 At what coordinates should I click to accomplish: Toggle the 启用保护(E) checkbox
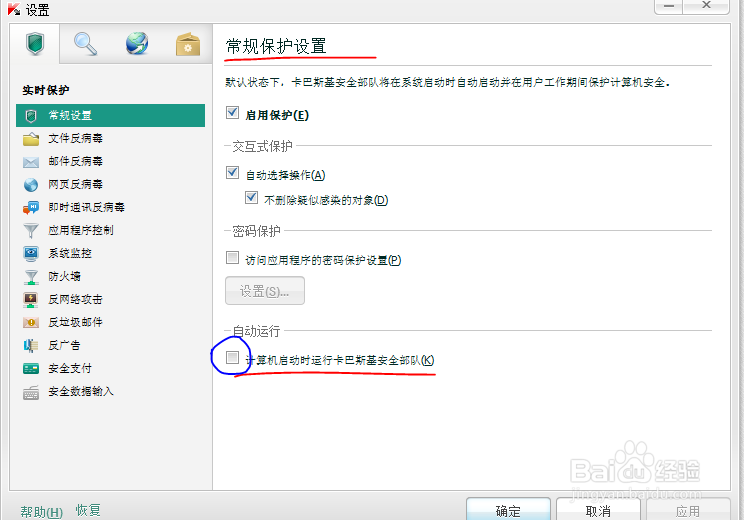[x=232, y=113]
